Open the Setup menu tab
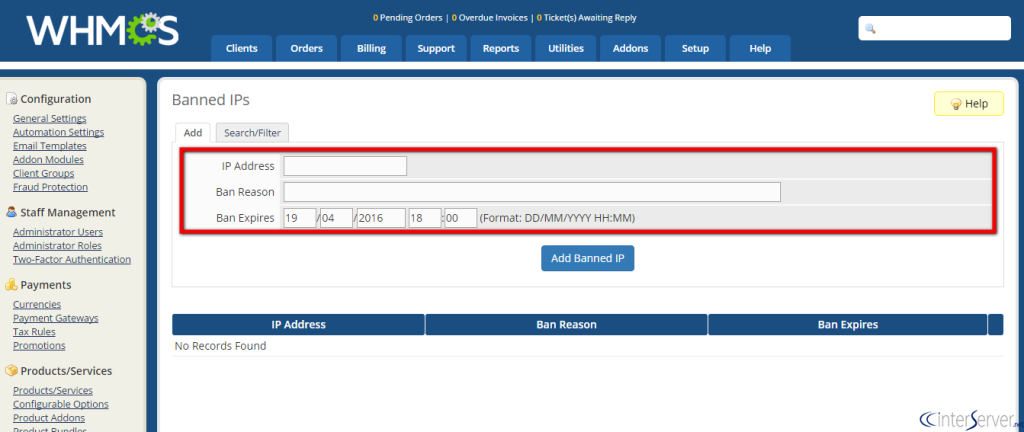 (696, 48)
